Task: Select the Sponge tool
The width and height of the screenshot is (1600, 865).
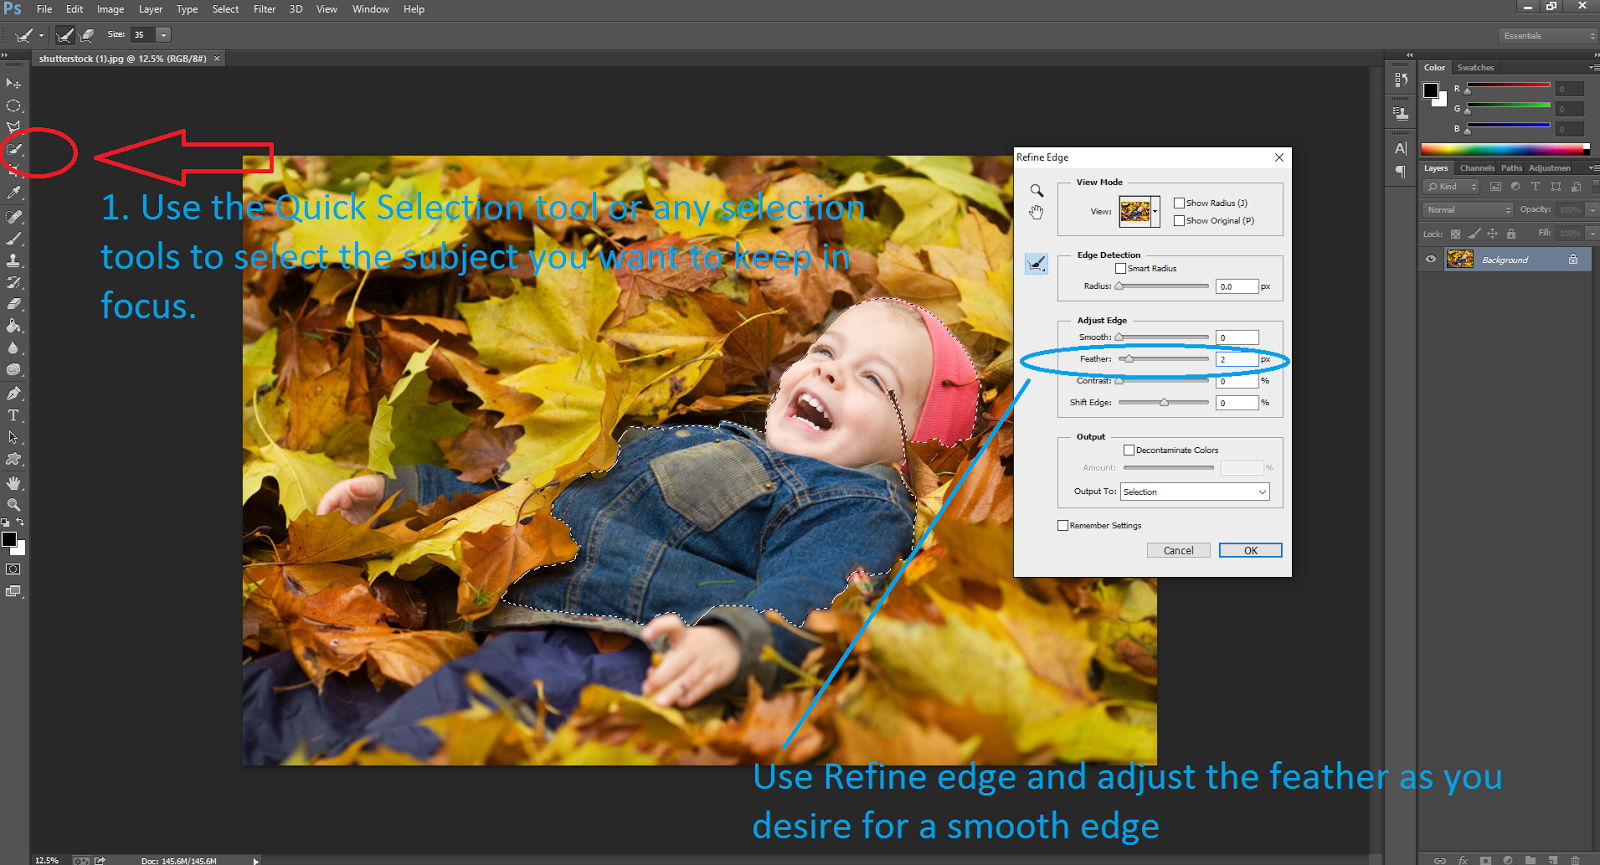Action: tap(13, 370)
